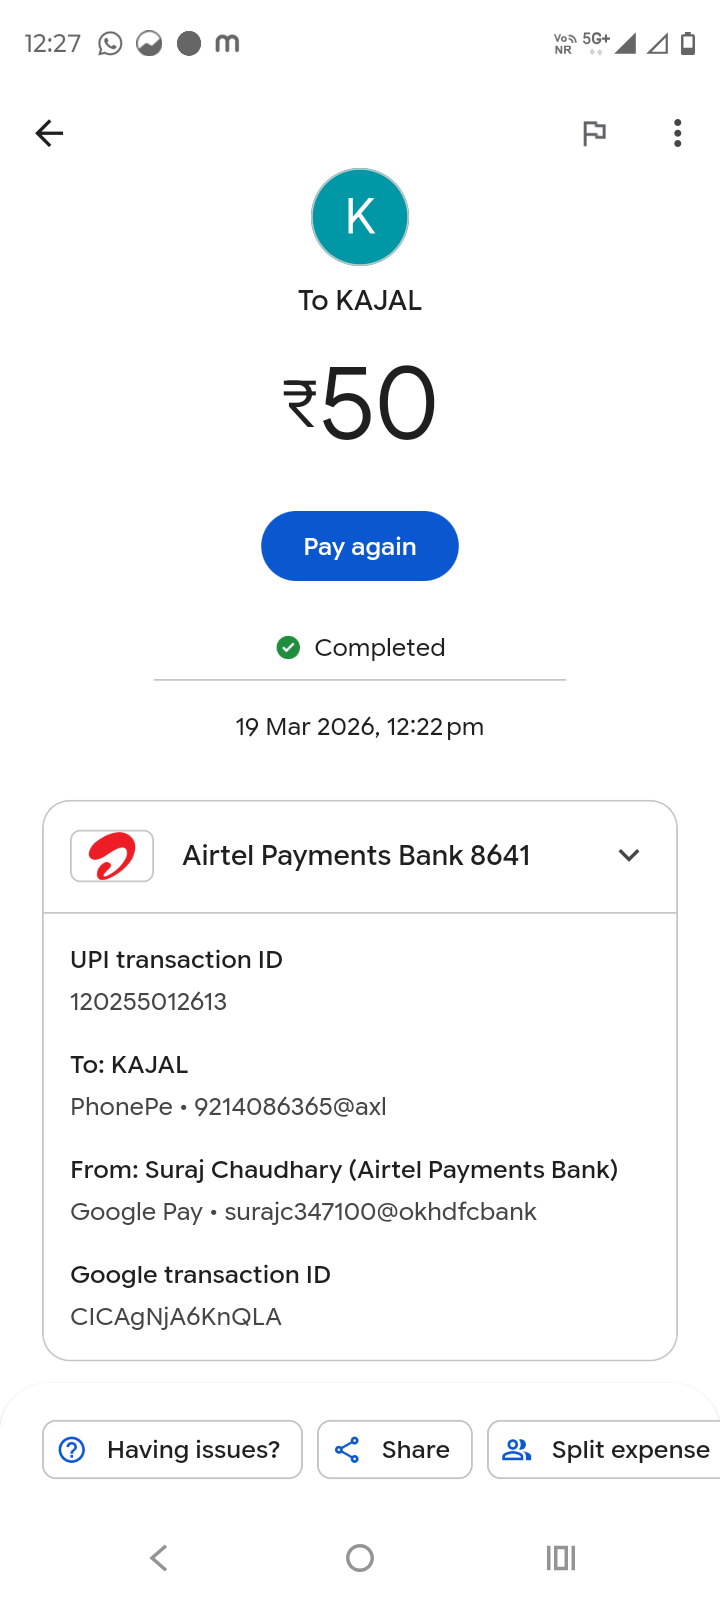720x1600 pixels.
Task: Tap the back arrow icon
Action: (49, 133)
